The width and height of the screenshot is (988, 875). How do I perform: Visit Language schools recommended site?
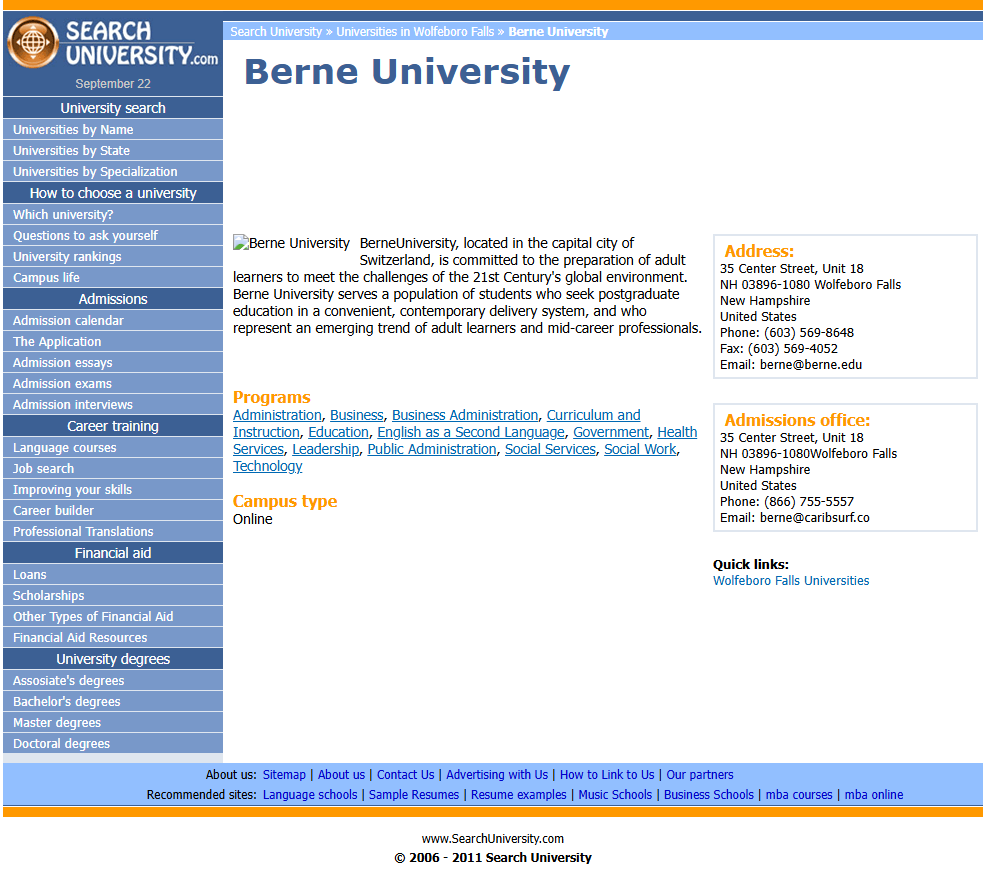click(x=310, y=795)
